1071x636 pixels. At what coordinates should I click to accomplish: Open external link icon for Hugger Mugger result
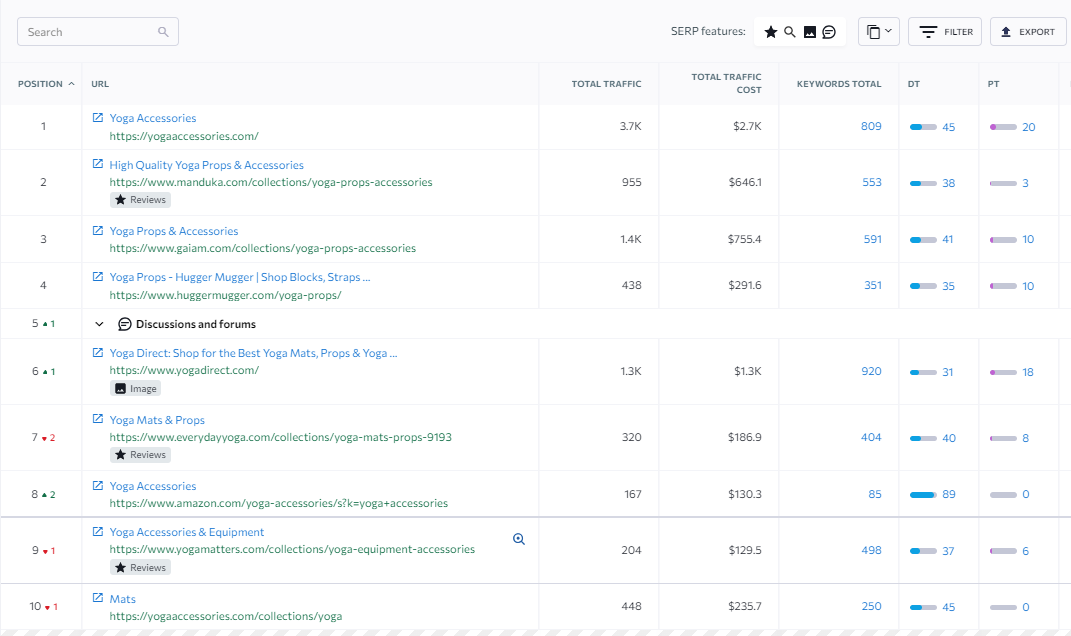pos(98,277)
